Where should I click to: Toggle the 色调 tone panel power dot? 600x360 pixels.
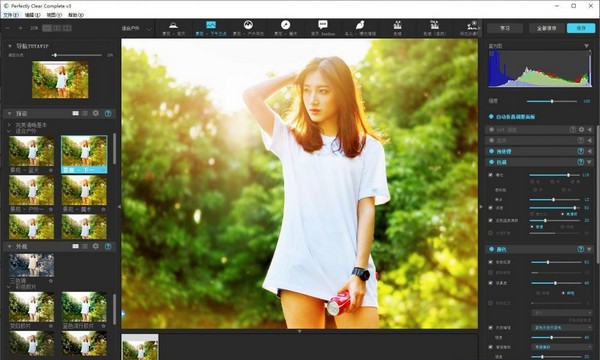492,162
